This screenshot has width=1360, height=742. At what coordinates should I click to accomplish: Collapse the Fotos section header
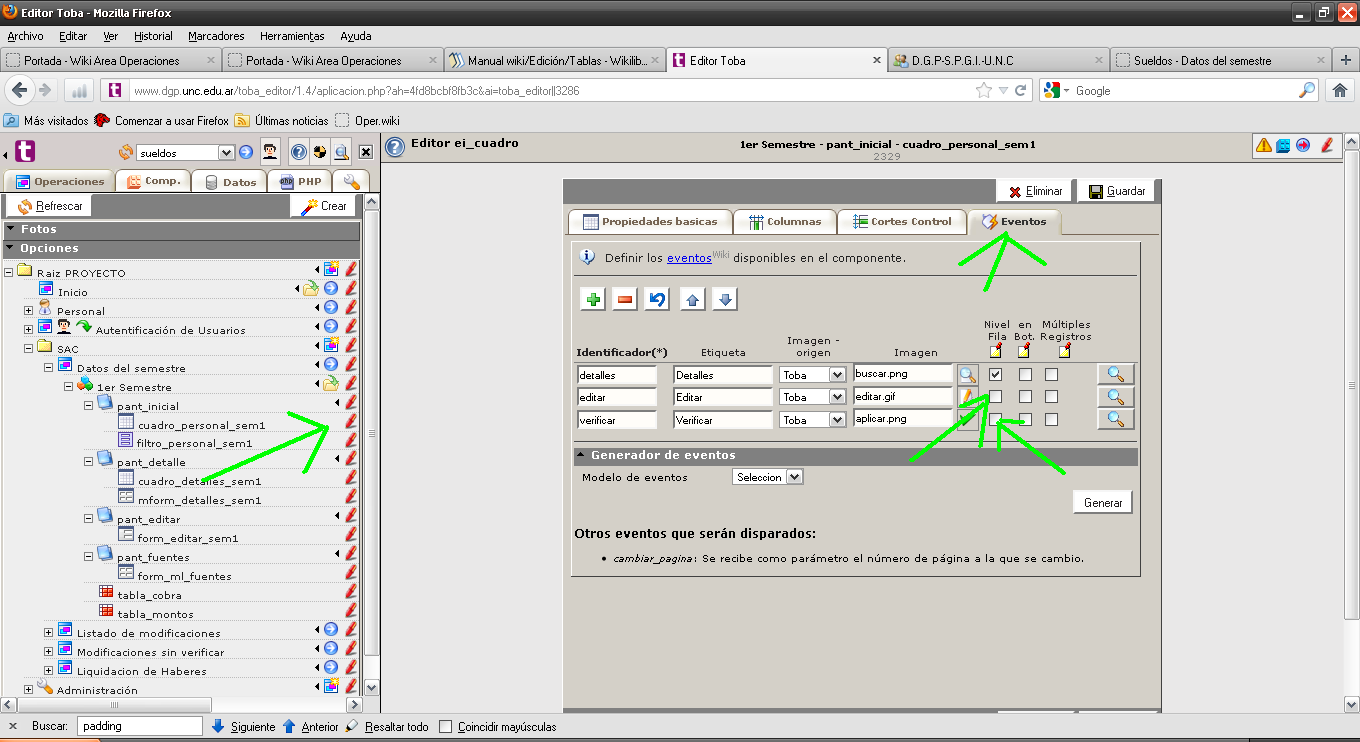tap(182, 230)
